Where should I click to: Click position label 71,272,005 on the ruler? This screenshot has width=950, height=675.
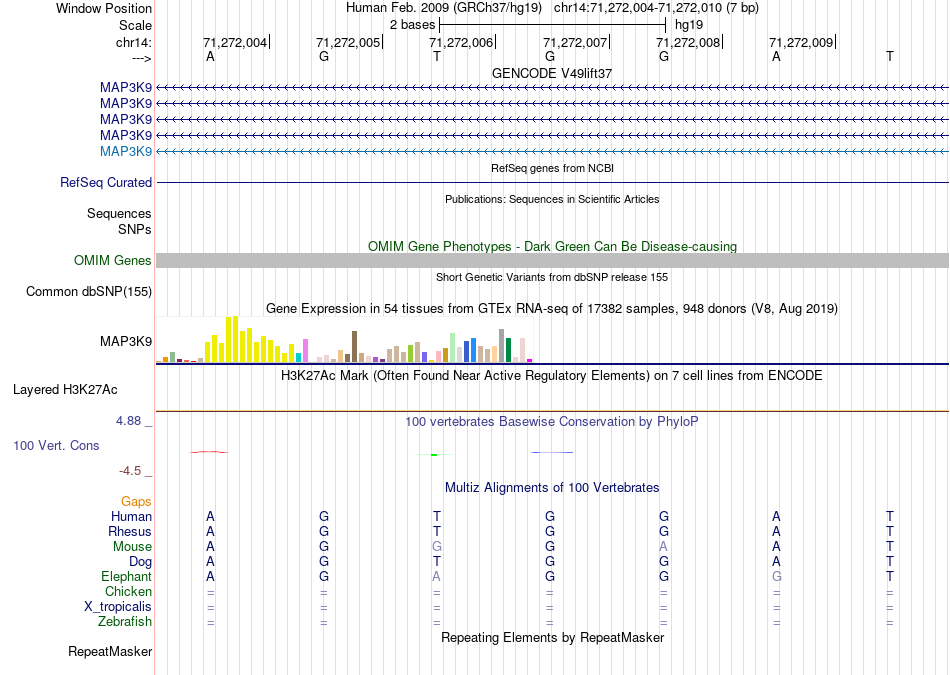[x=348, y=42]
